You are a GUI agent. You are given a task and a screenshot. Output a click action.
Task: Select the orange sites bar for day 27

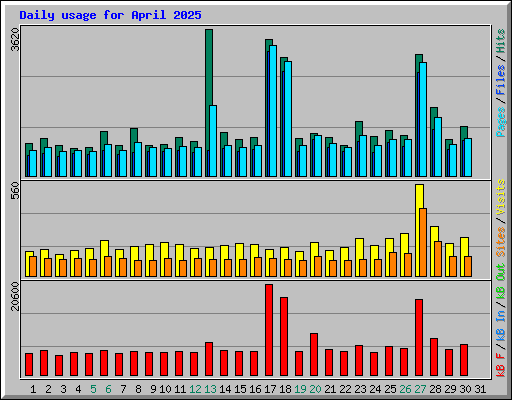coord(423,242)
